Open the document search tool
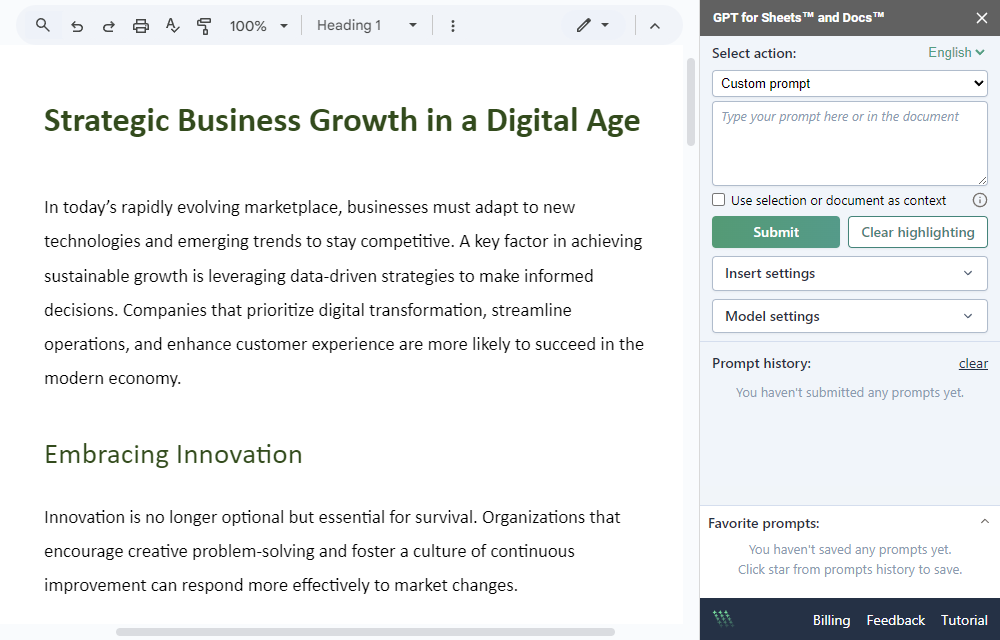 (40, 24)
